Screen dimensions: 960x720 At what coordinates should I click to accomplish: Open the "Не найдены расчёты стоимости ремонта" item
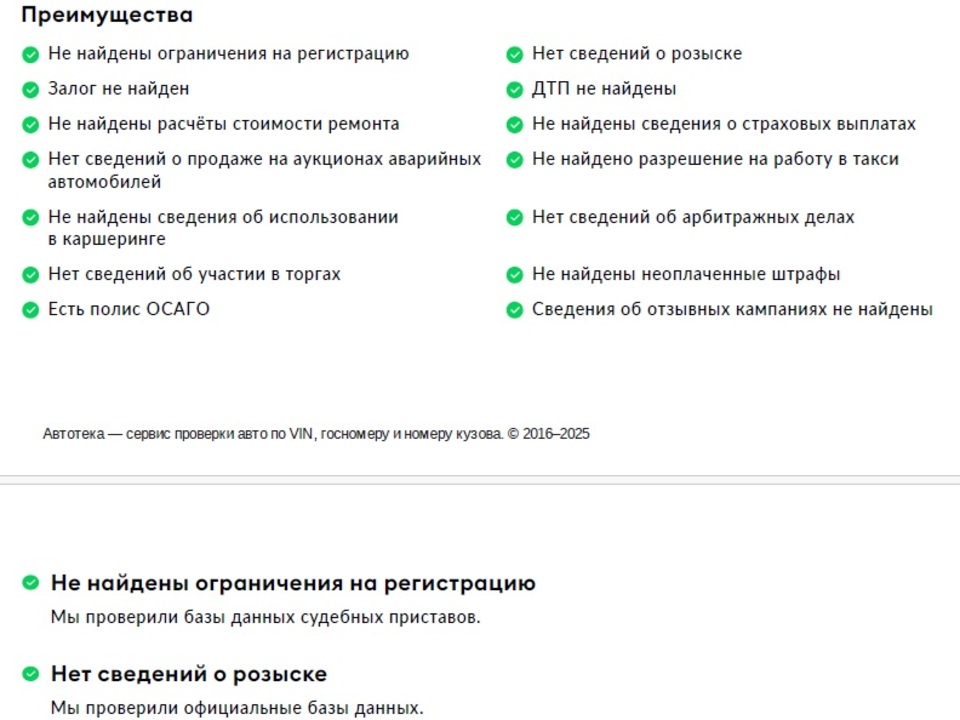pyautogui.click(x=223, y=124)
